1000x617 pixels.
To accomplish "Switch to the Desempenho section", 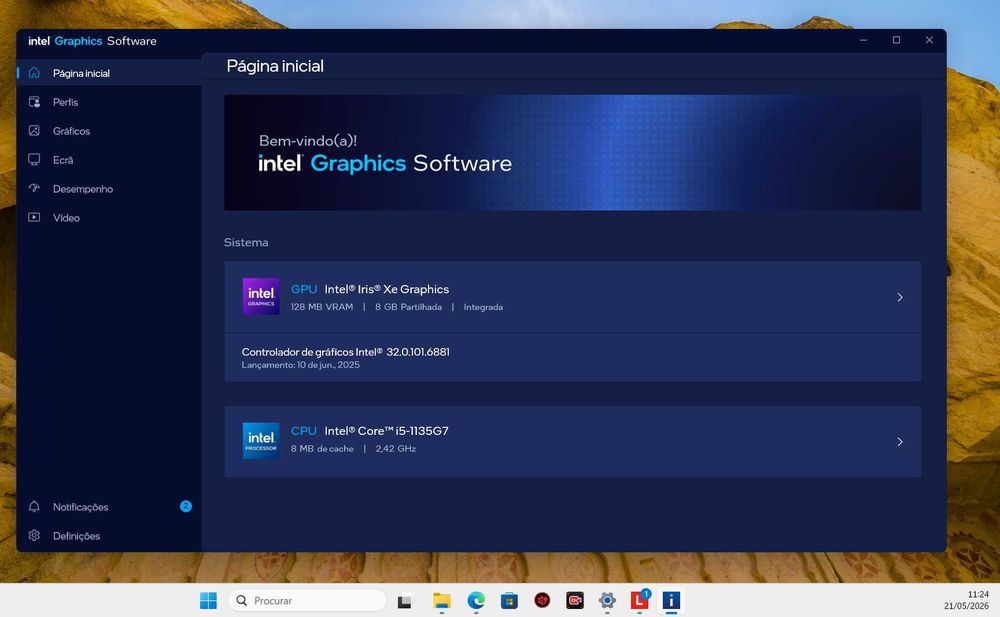I will [109, 189].
